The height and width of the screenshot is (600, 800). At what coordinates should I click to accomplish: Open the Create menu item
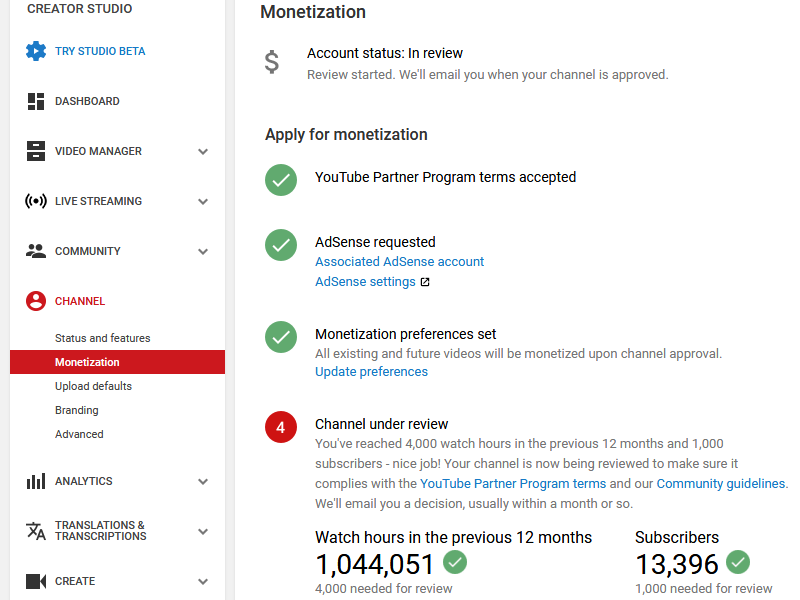point(75,581)
